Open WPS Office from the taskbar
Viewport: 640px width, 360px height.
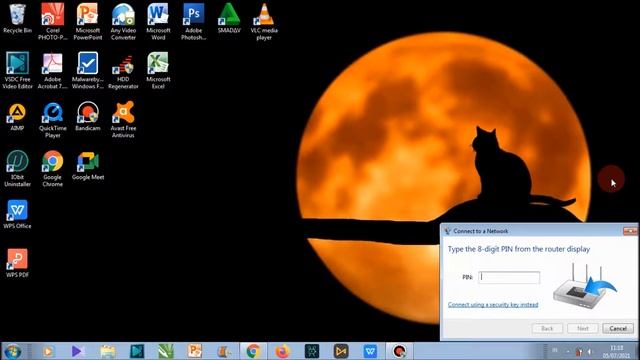370,351
